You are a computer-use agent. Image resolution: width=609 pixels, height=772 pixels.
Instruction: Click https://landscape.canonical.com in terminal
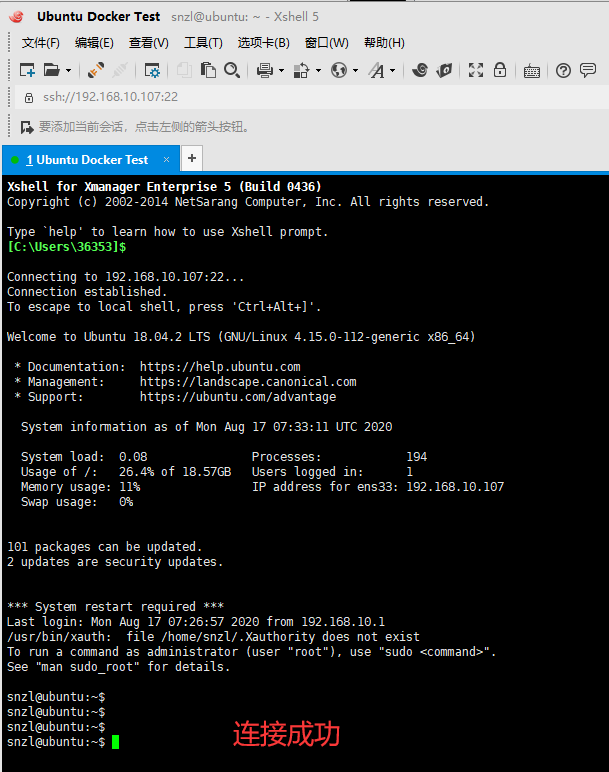tap(248, 382)
